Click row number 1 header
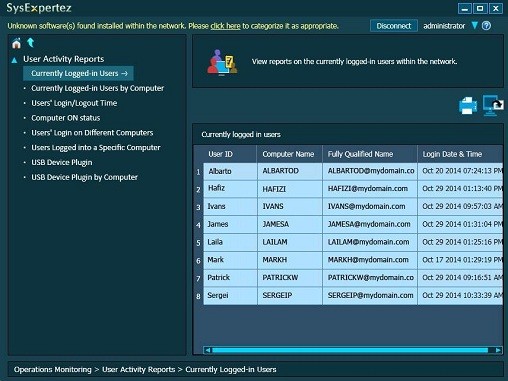 198,172
